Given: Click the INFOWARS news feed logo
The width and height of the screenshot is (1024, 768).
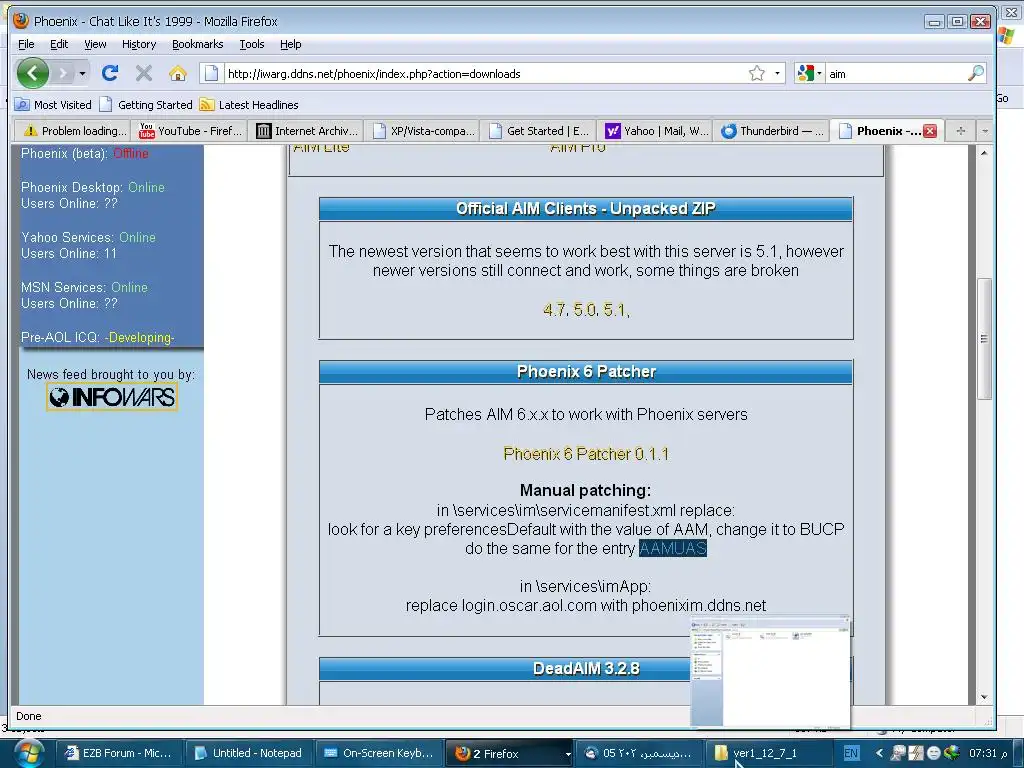Looking at the screenshot, I should 112,396.
